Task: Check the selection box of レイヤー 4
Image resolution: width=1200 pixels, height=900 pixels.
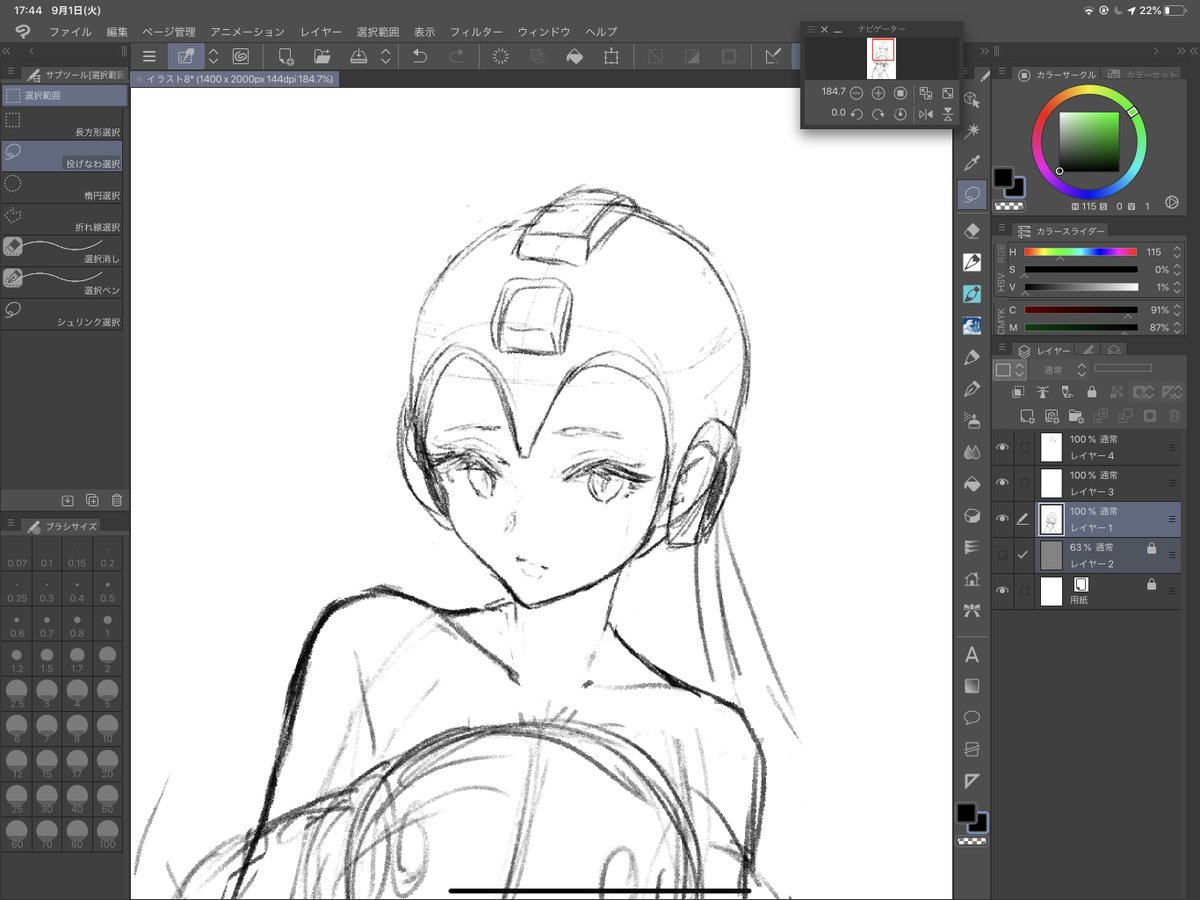Action: click(1023, 447)
